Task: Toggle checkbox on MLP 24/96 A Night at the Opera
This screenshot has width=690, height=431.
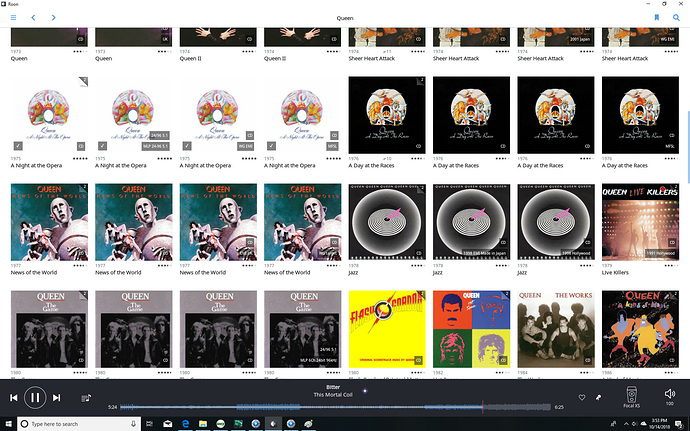Action: [x=103, y=146]
